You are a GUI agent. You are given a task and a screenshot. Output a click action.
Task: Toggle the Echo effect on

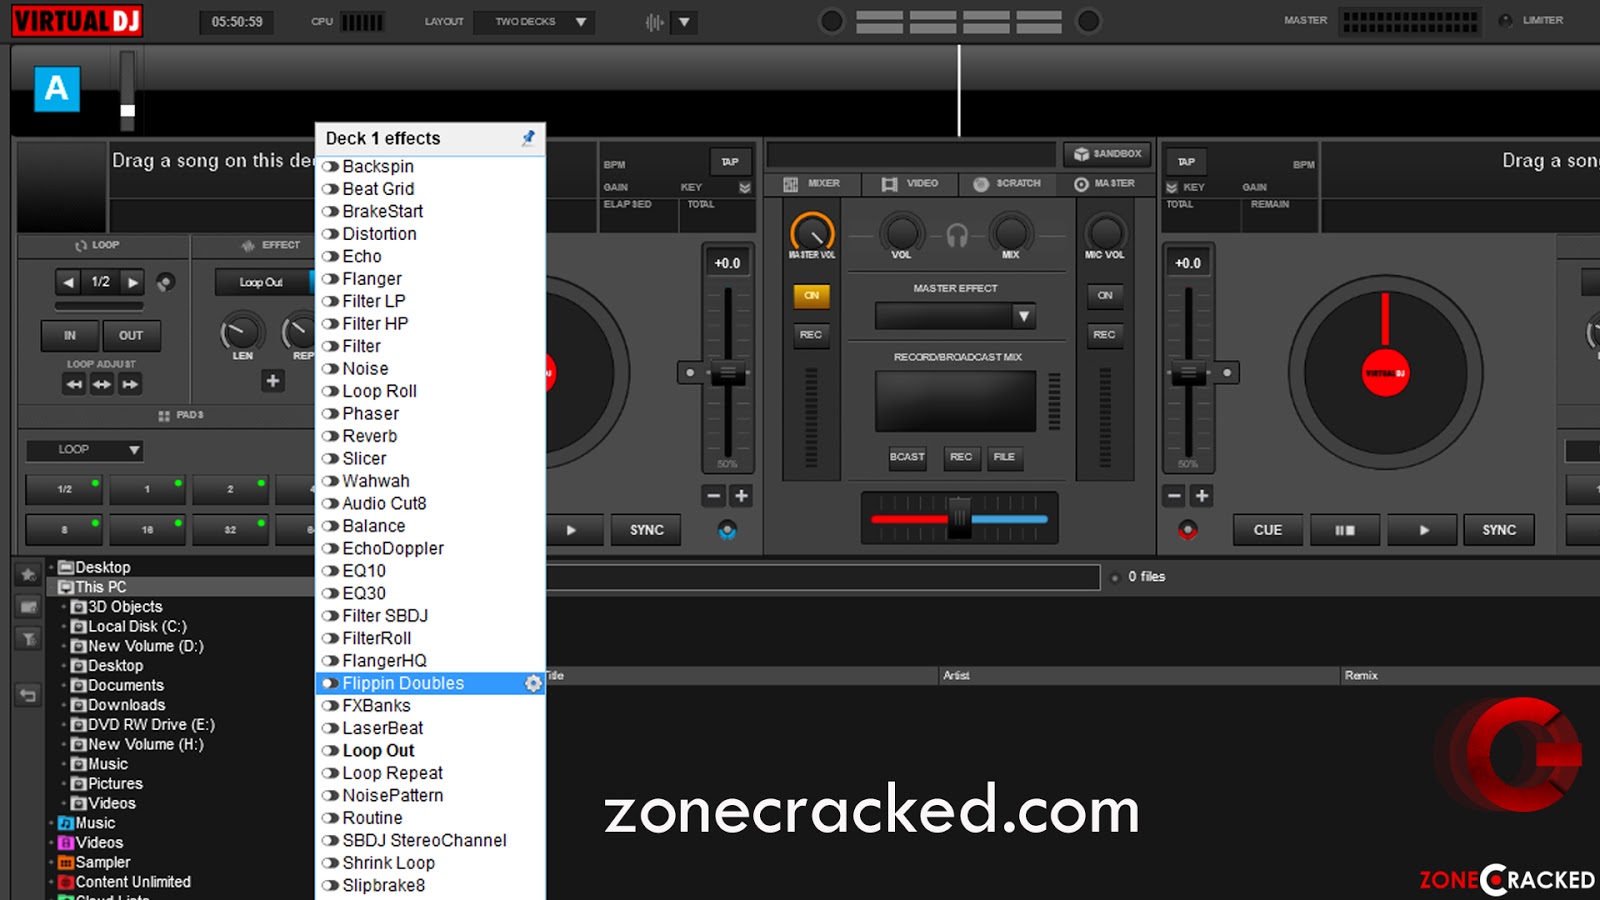pyautogui.click(x=330, y=257)
